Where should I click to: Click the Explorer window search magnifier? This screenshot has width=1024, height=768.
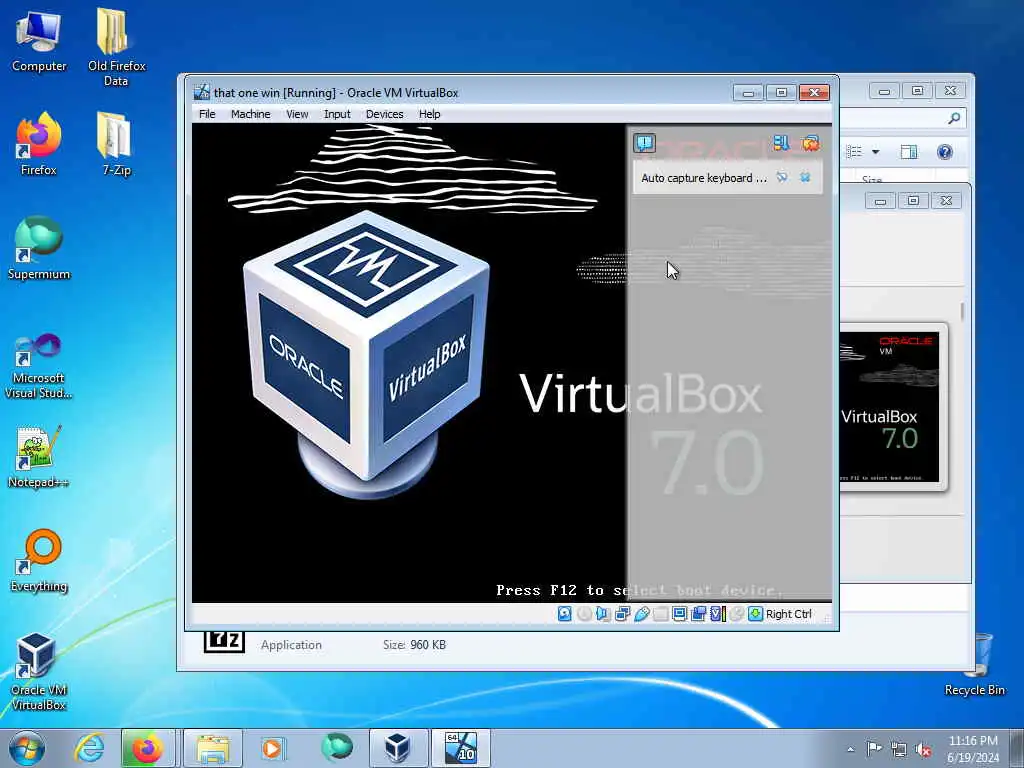[x=954, y=118]
